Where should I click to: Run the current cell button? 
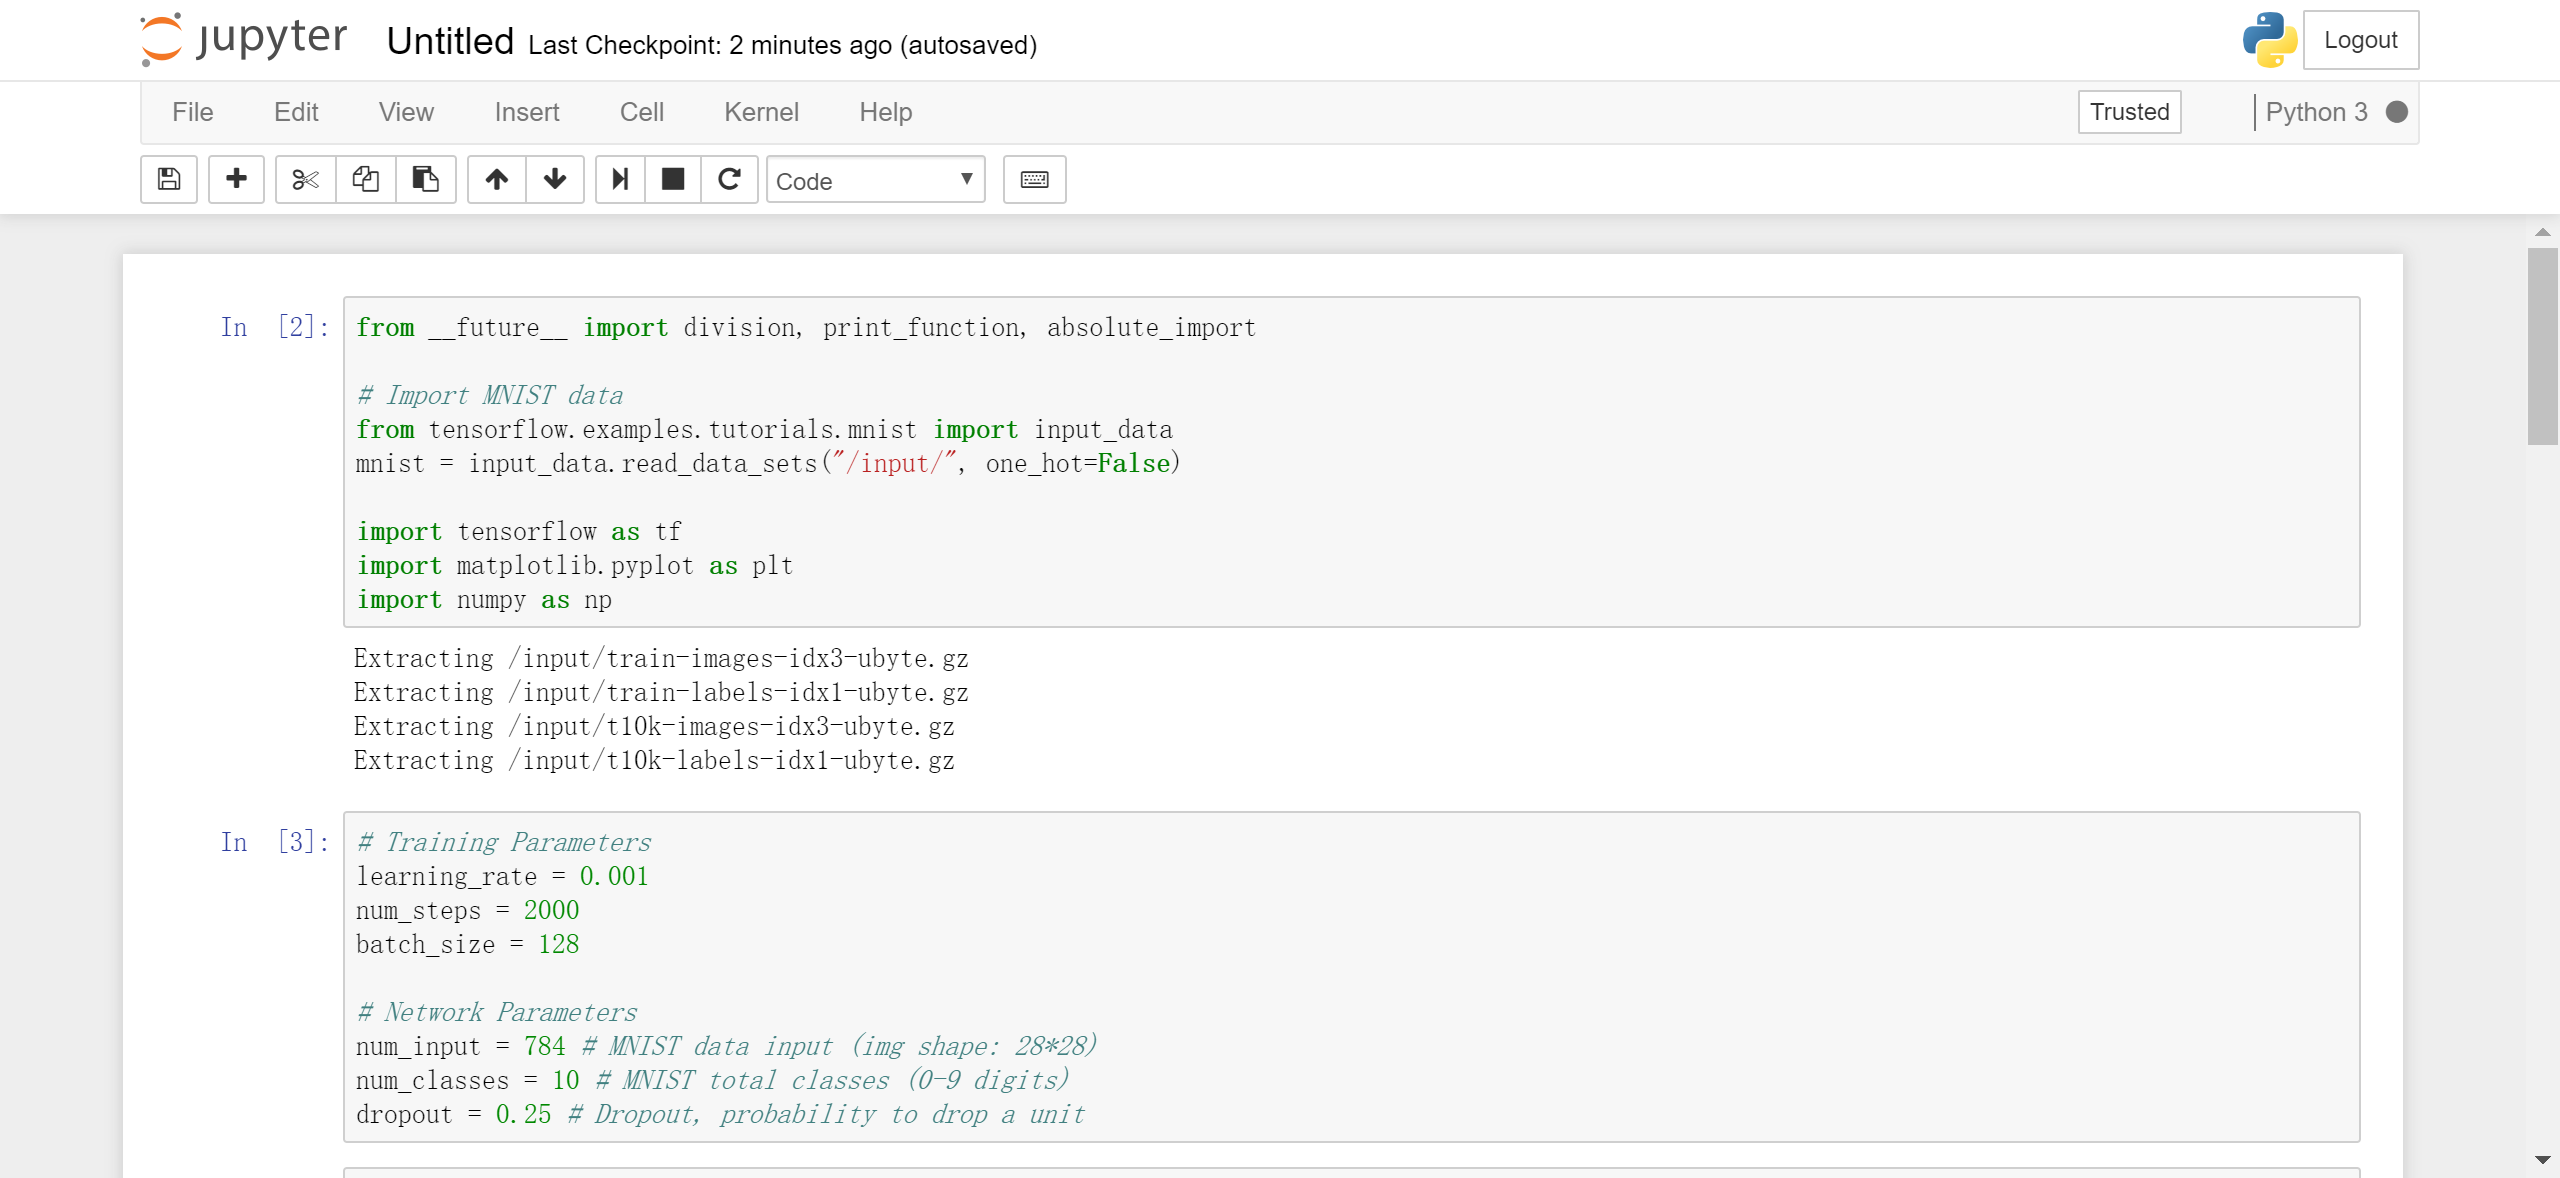(x=620, y=179)
